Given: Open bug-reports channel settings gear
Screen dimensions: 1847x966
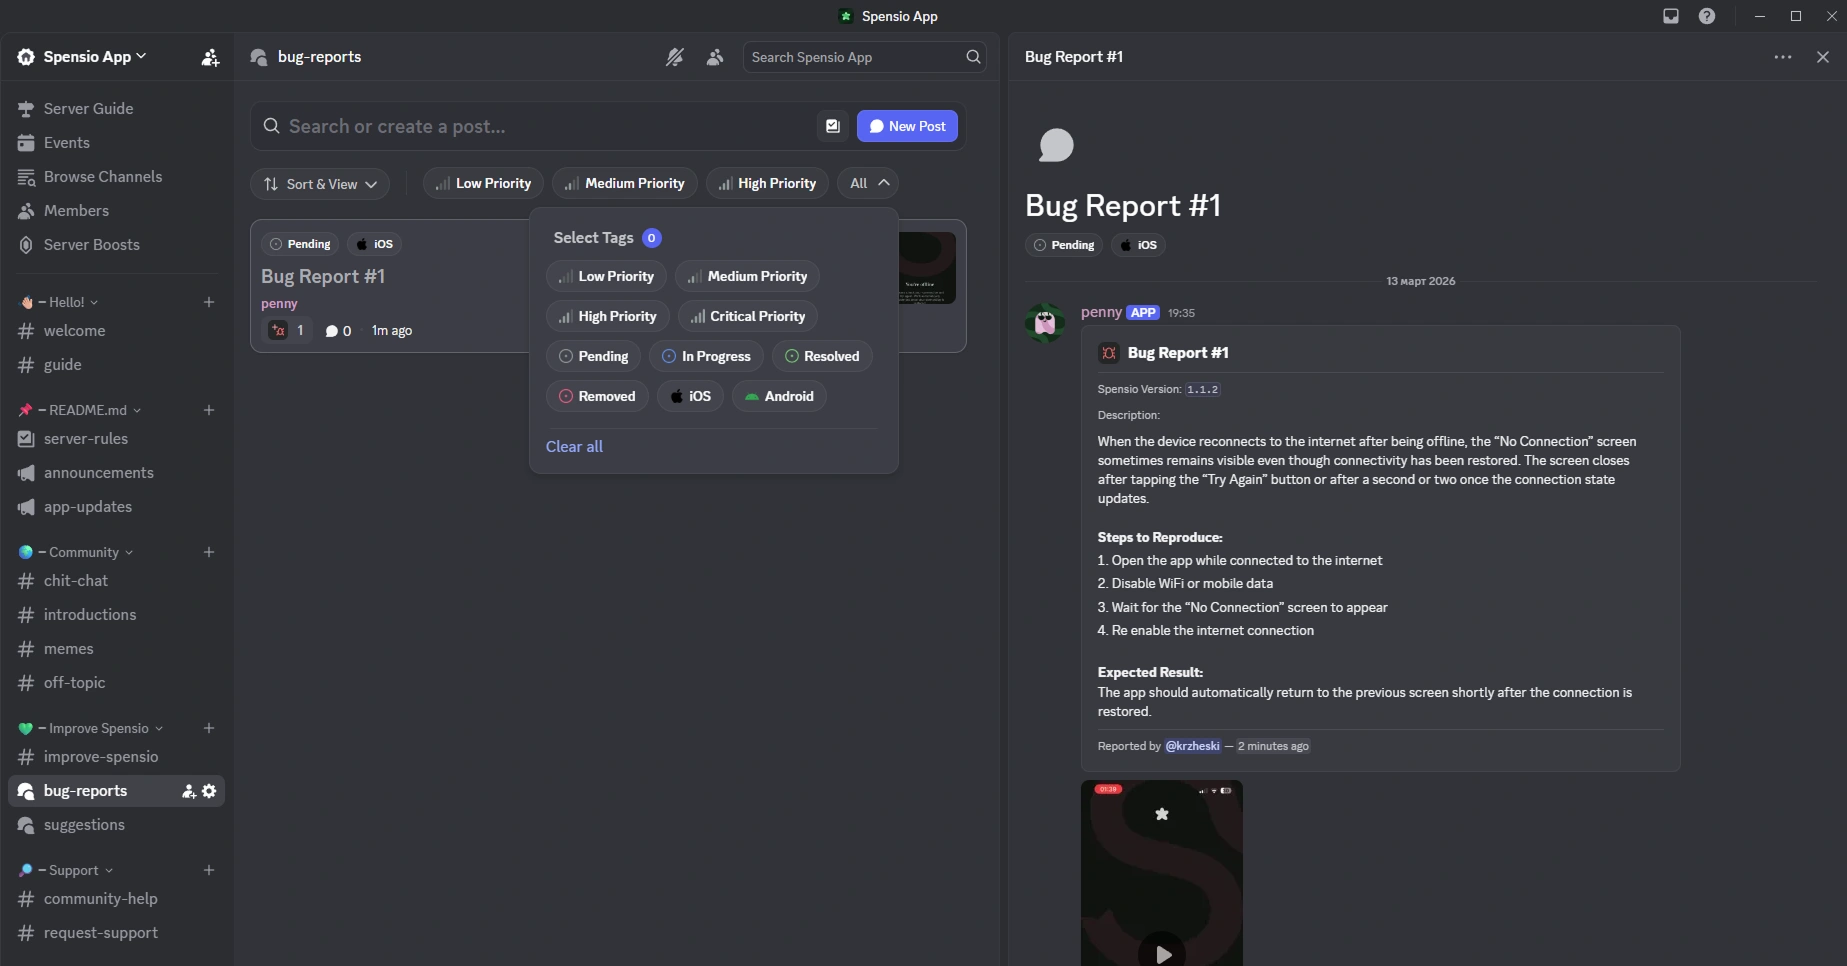Looking at the screenshot, I should tap(209, 791).
